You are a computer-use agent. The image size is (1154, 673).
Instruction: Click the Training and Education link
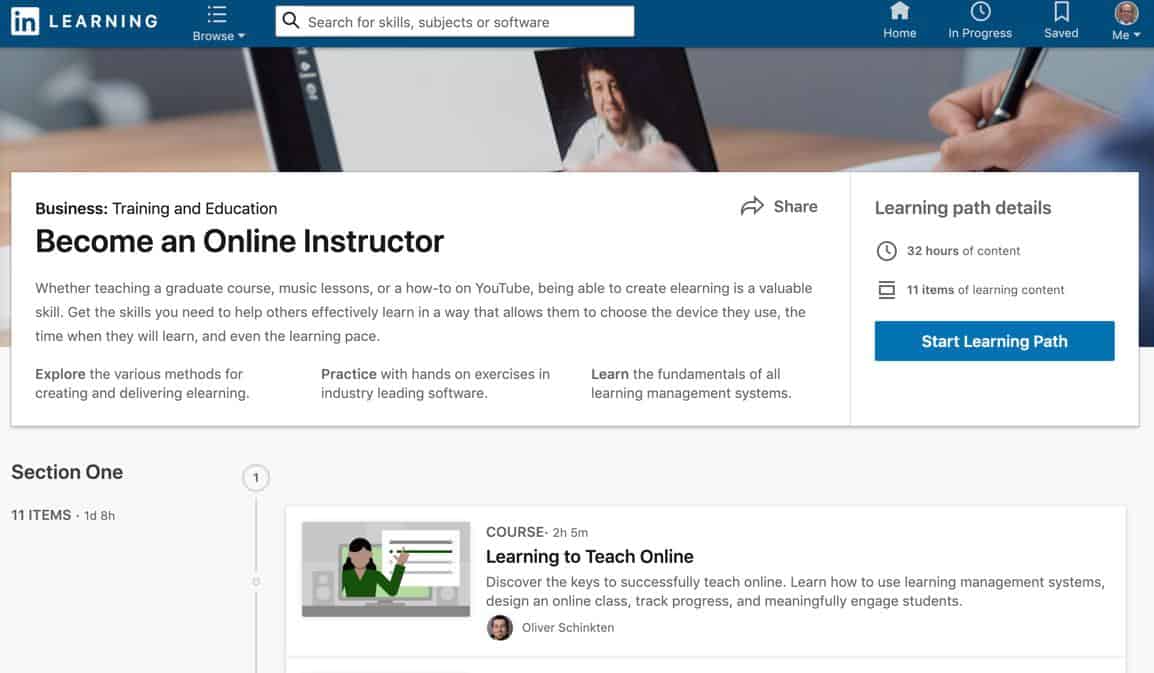195,209
